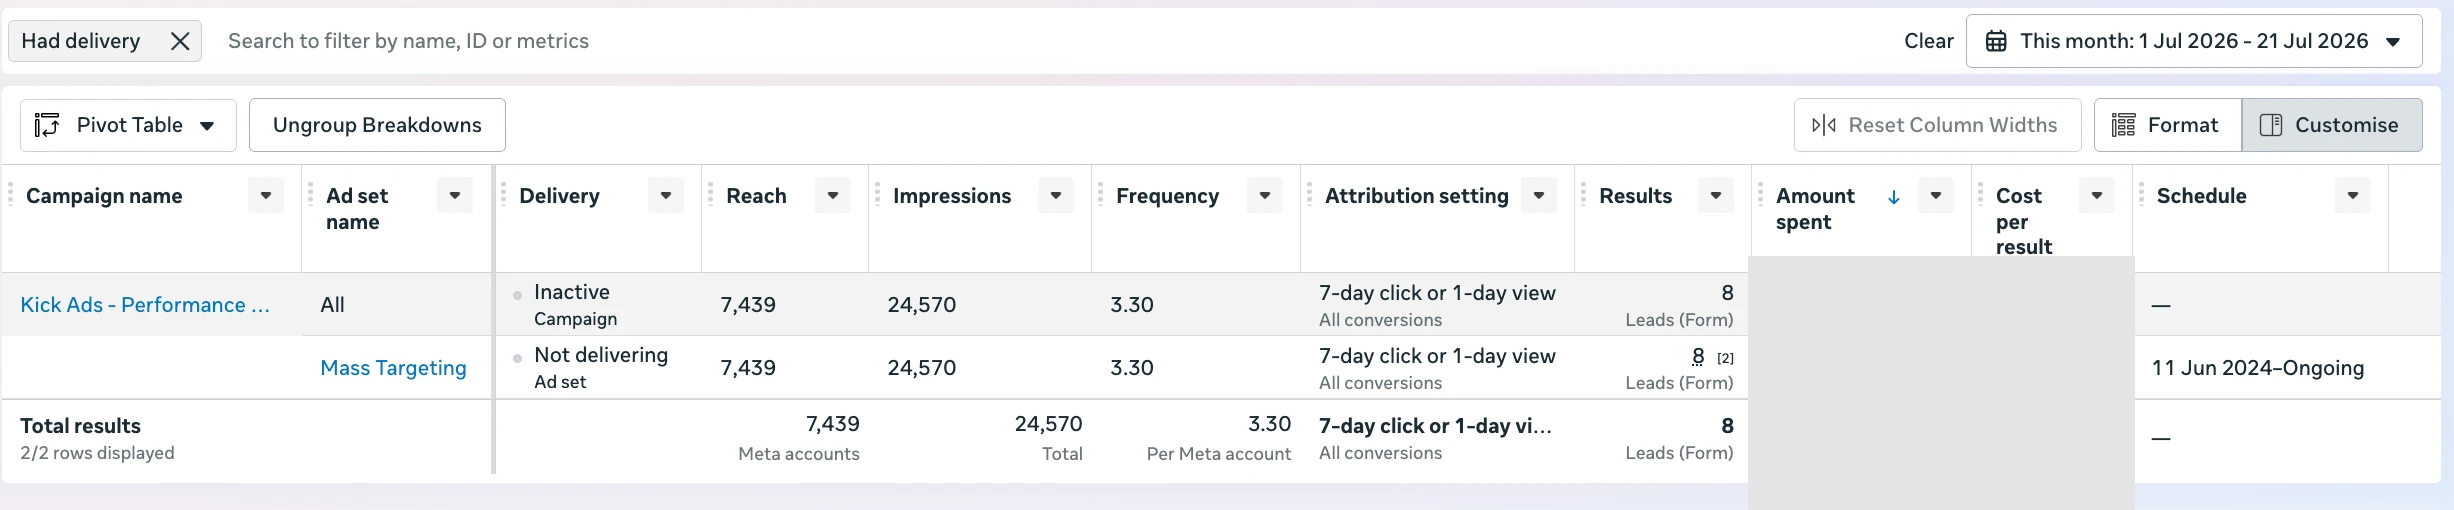Click drag handle of Results column

[x=1584, y=195]
